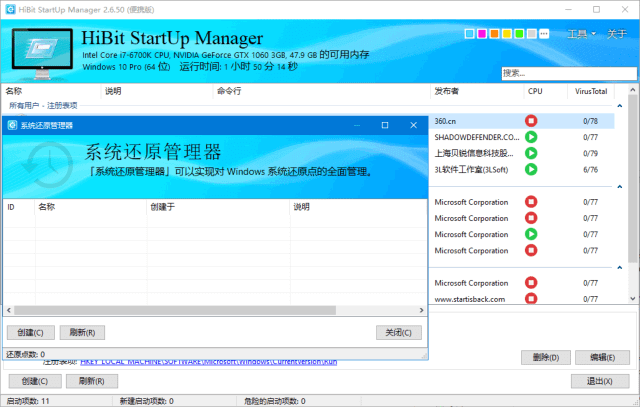Click the main list vertical scrollbar thumb
The image size is (640, 407).
[632, 179]
